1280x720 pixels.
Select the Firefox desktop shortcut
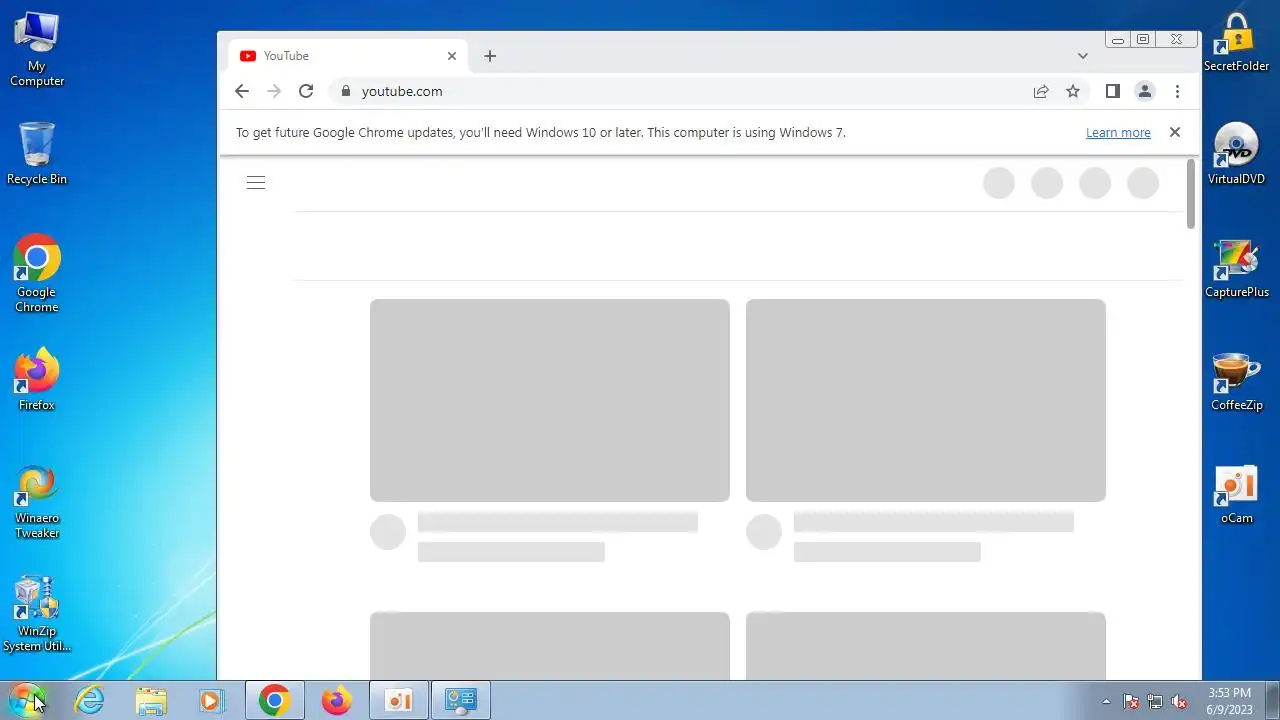[x=37, y=380]
